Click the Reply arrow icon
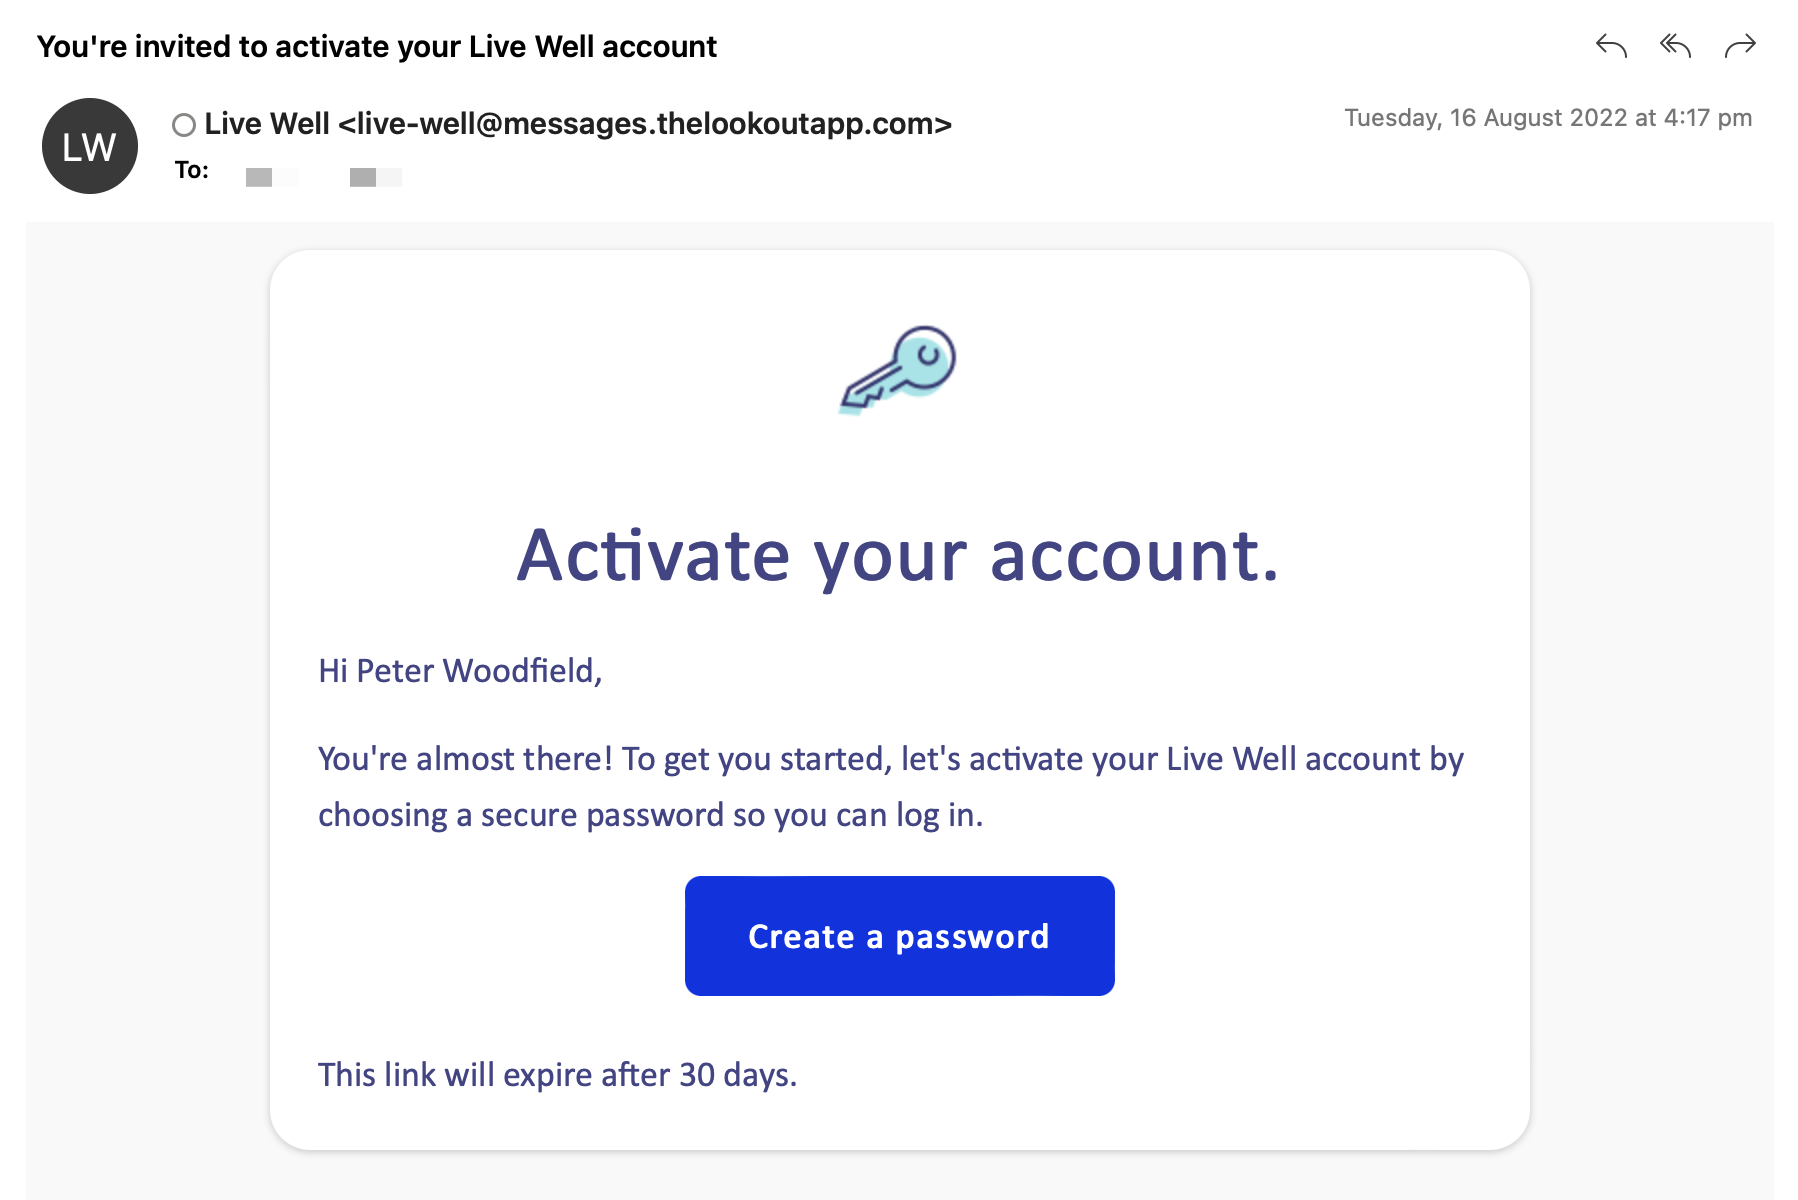 coord(1611,46)
